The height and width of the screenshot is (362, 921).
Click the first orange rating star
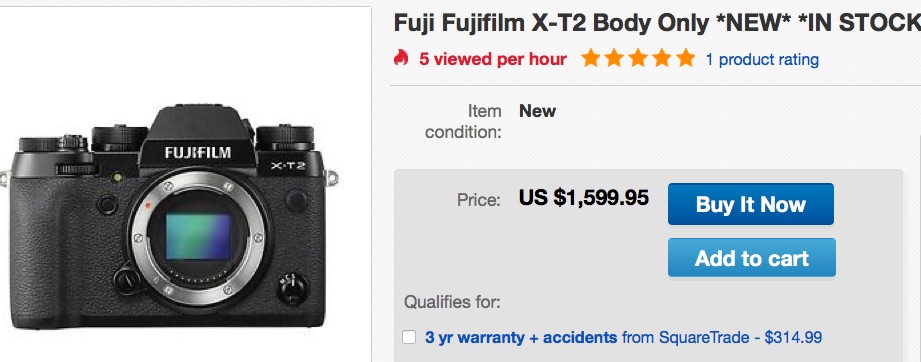click(x=590, y=58)
